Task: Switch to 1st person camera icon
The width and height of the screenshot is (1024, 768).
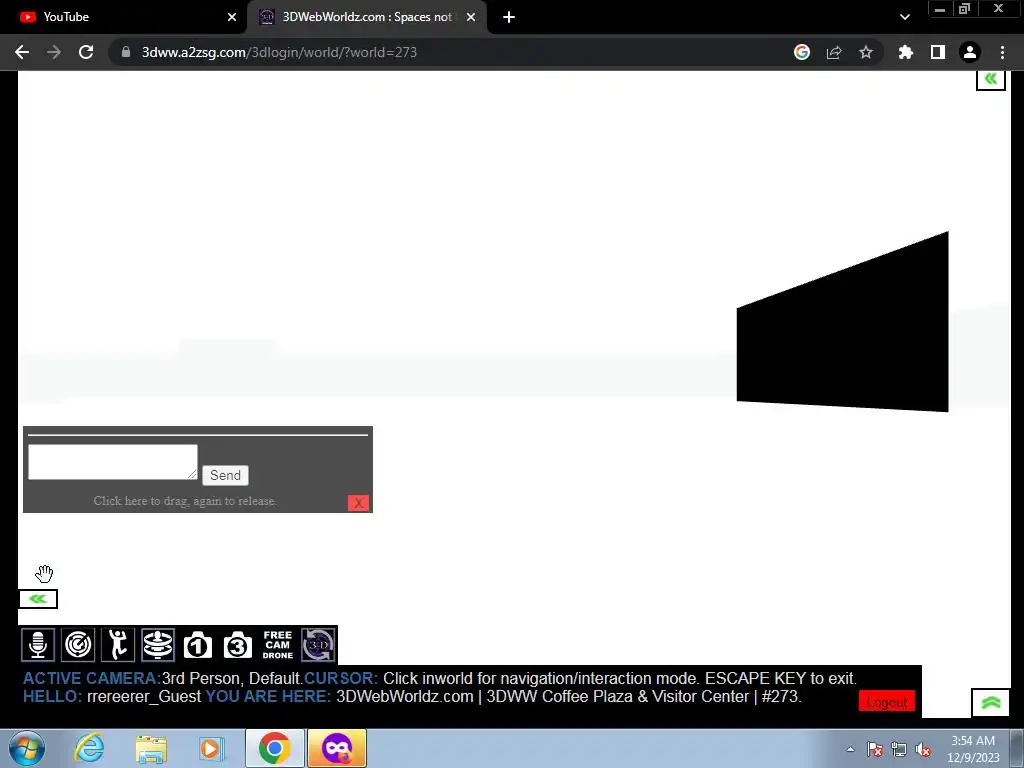Action: [198, 645]
